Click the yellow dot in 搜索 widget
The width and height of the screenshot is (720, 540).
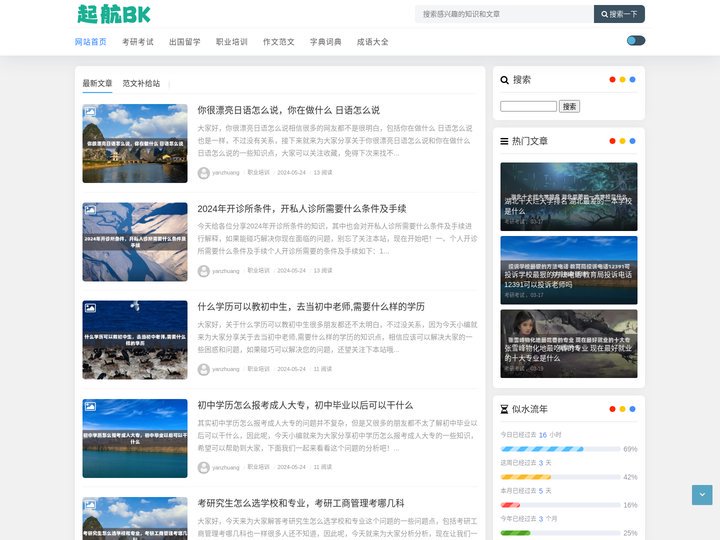[622, 79]
